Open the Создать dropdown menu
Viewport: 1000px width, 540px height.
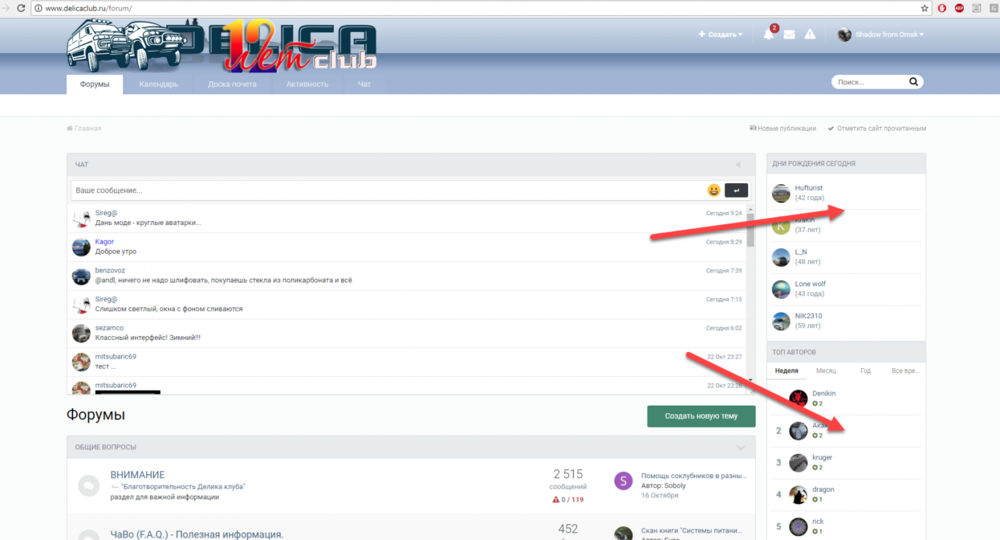click(720, 35)
